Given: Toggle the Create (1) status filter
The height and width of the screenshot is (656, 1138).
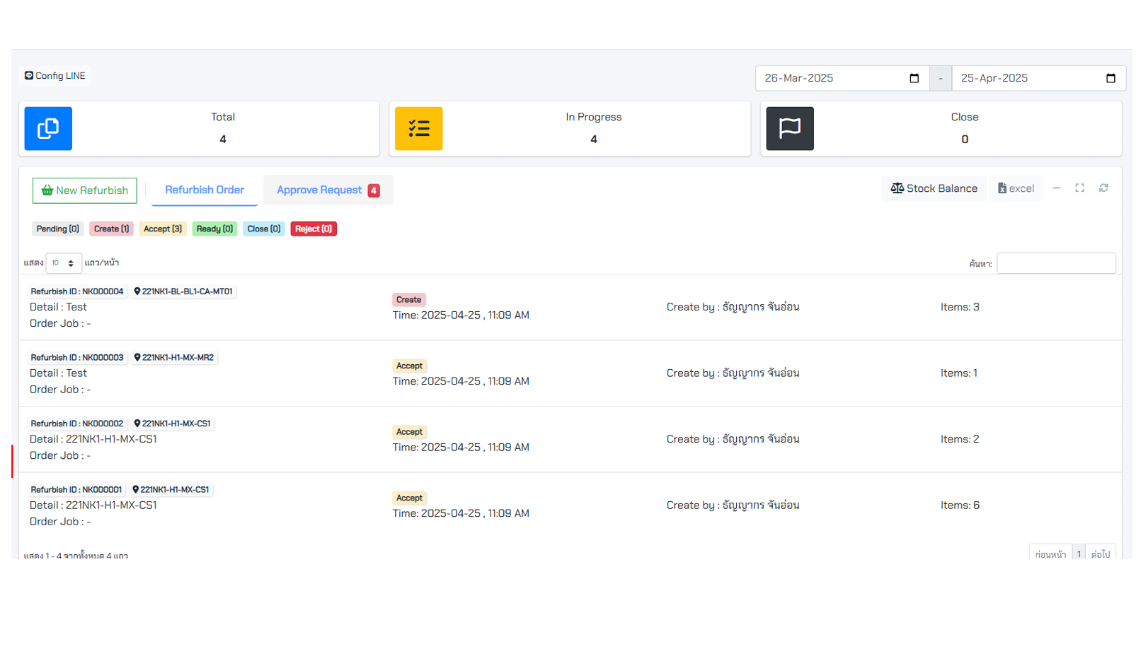Looking at the screenshot, I should pyautogui.click(x=111, y=229).
